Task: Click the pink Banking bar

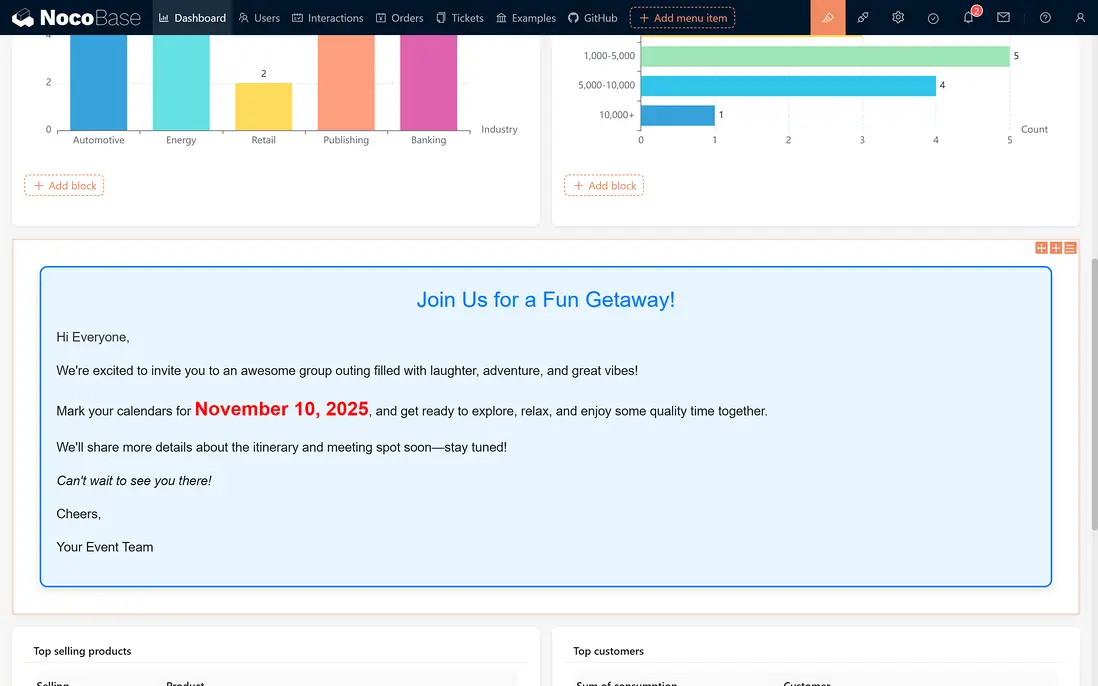Action: 429,83
